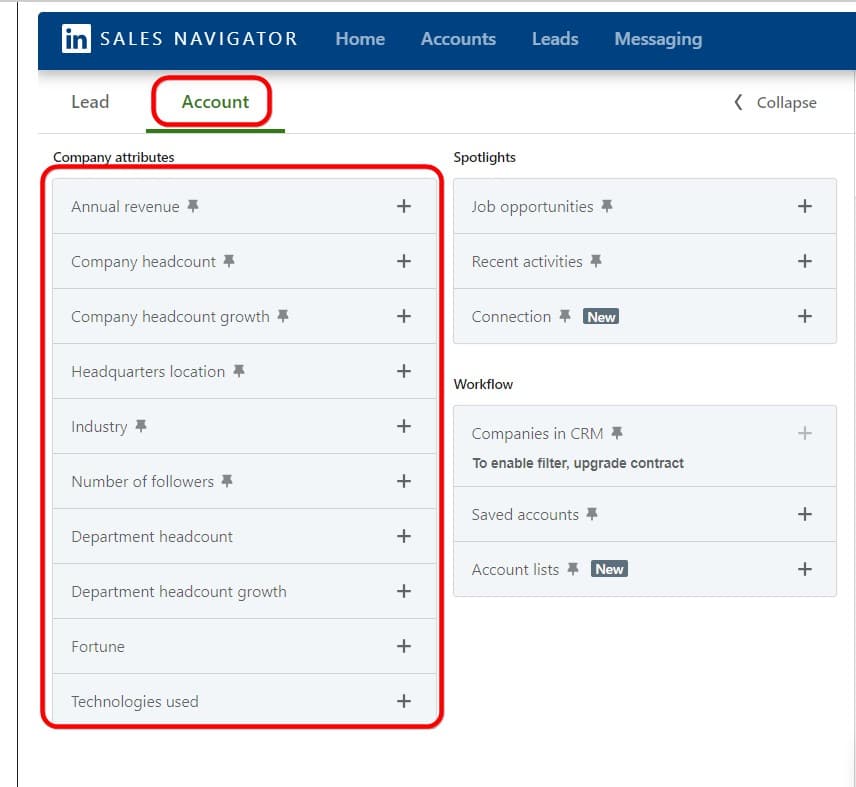Image resolution: width=856 pixels, height=787 pixels.
Task: Open the Accounts menu item
Action: point(458,39)
